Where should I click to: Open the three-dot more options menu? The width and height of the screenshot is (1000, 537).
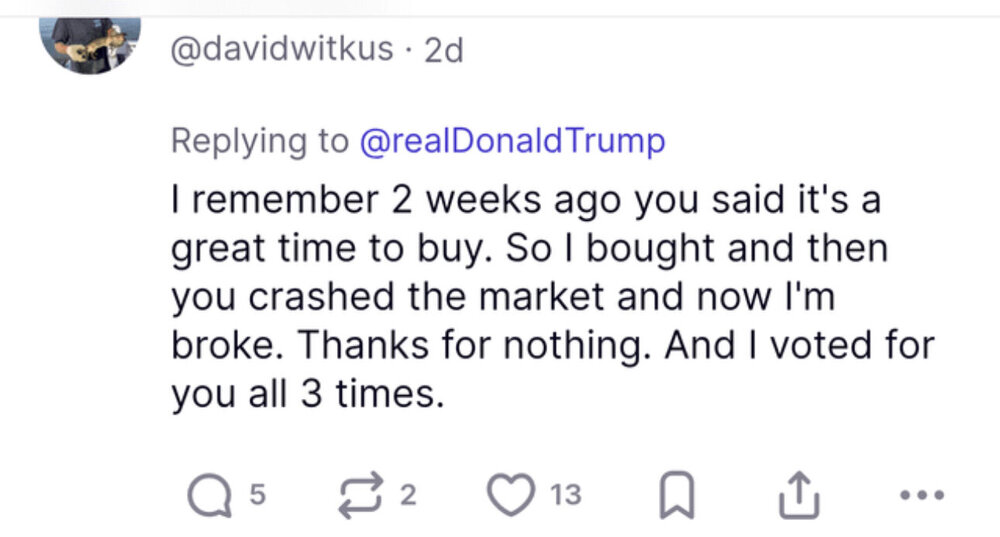tap(921, 495)
